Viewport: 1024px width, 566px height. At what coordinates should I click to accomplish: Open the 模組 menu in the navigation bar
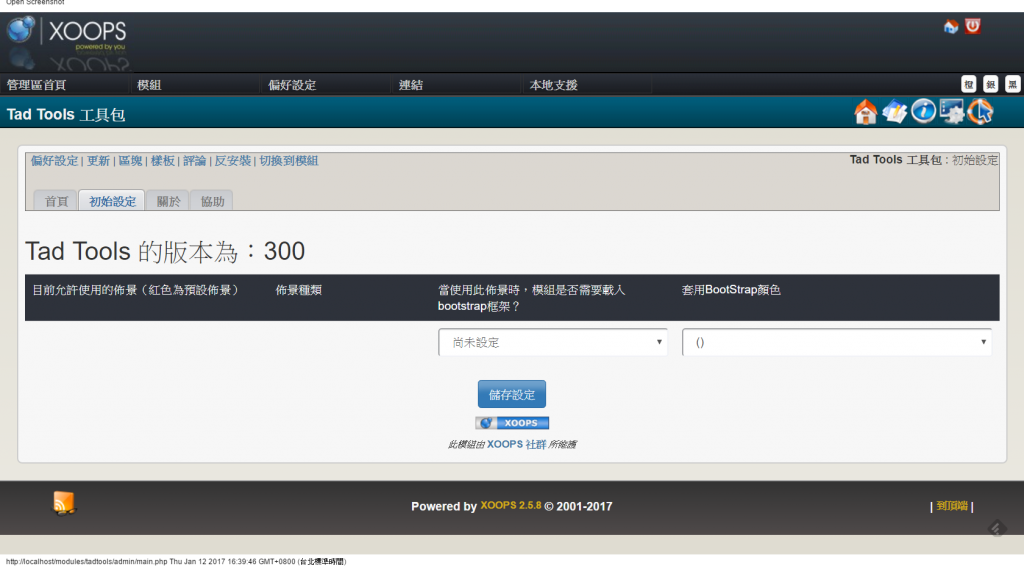pos(149,85)
